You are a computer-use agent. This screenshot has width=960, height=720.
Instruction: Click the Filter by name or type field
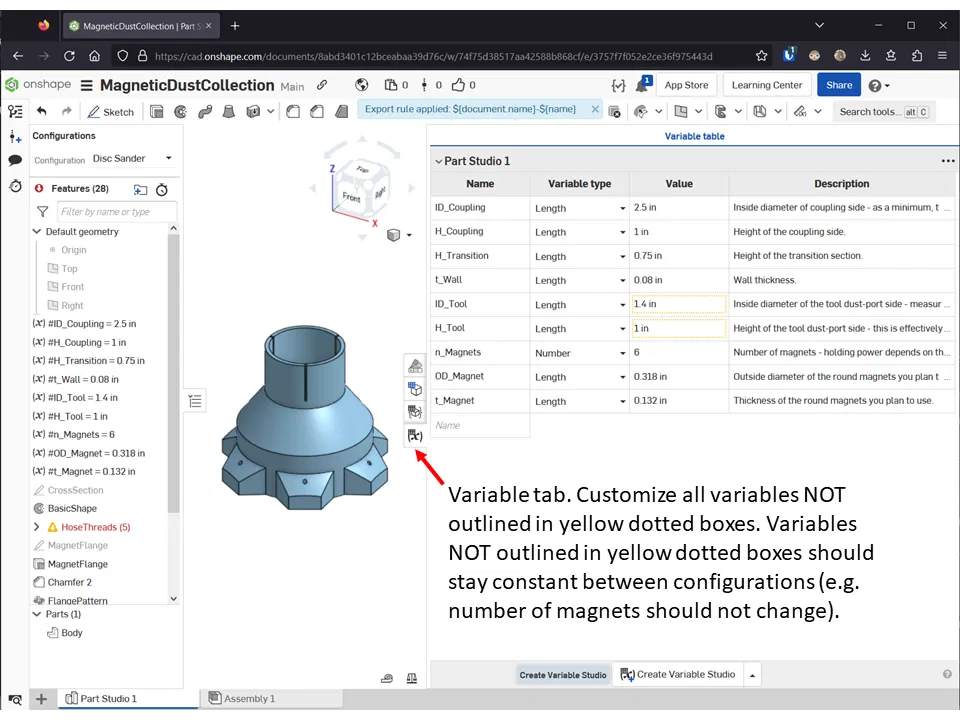tap(116, 211)
